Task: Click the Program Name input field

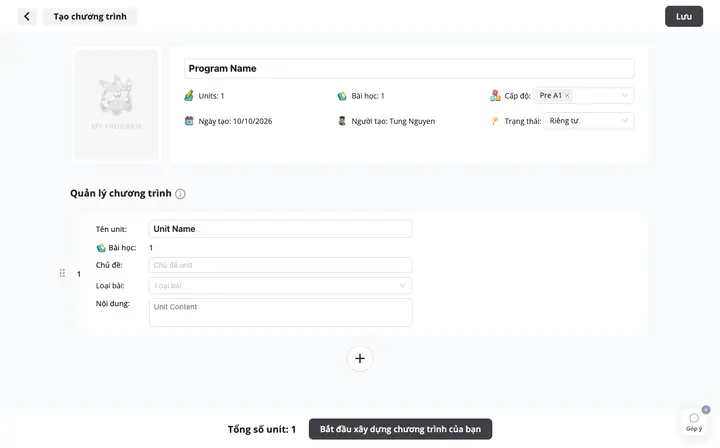Action: [x=409, y=68]
